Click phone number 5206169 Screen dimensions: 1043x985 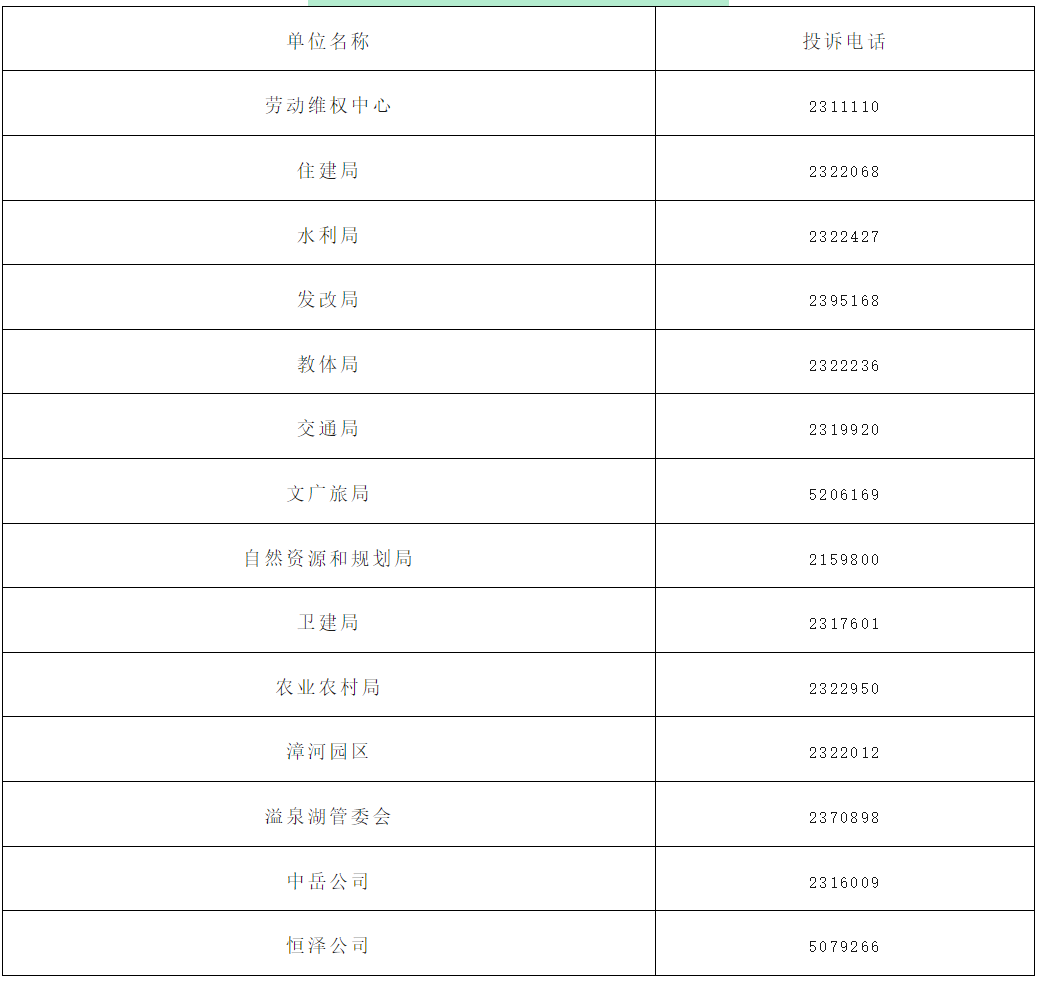point(844,495)
